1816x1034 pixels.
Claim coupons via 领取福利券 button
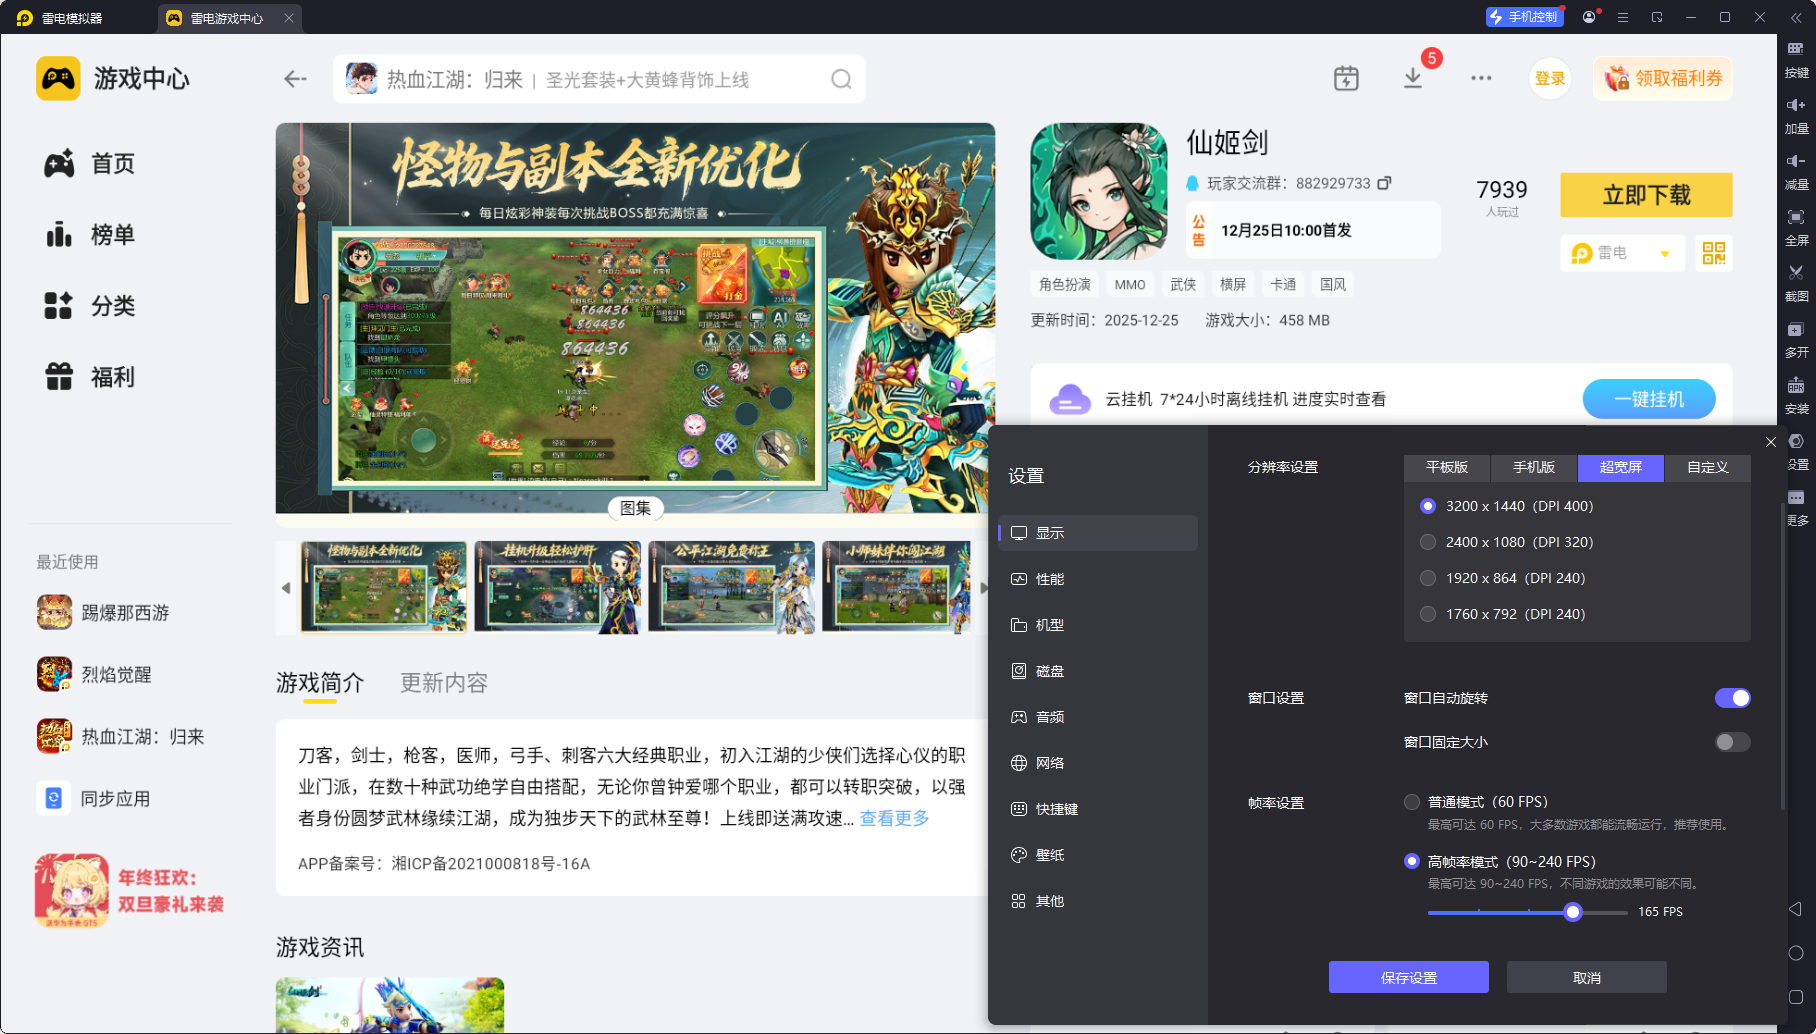coord(1663,78)
